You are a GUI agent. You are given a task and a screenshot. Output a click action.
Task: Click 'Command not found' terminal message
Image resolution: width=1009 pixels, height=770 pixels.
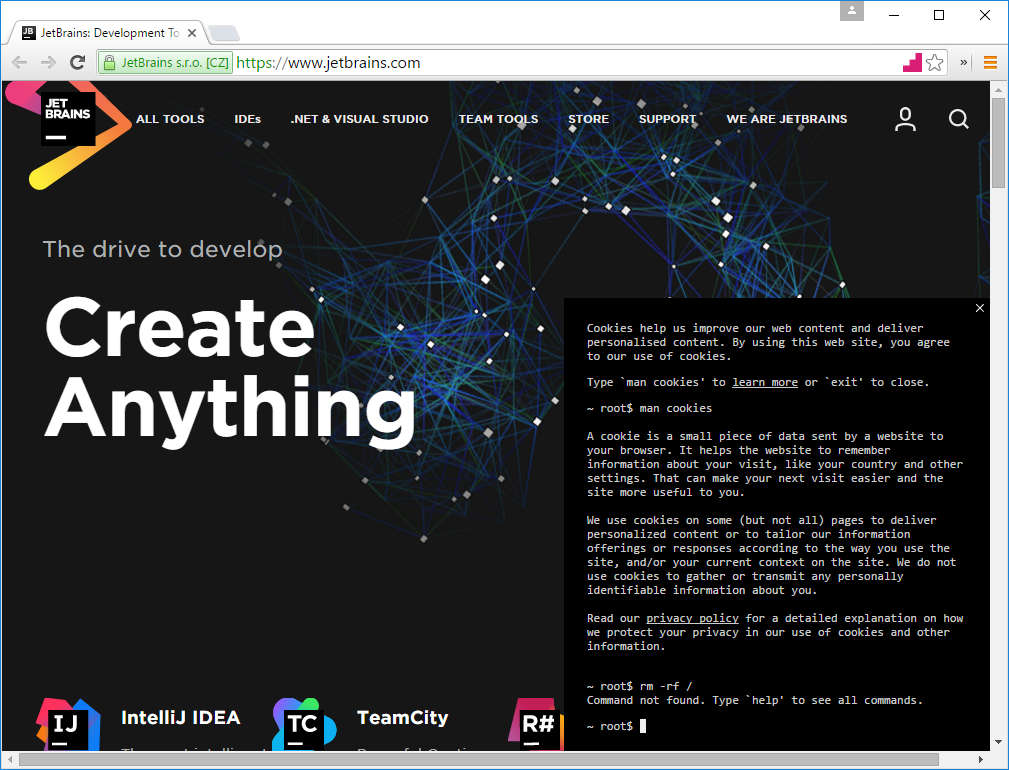click(754, 700)
